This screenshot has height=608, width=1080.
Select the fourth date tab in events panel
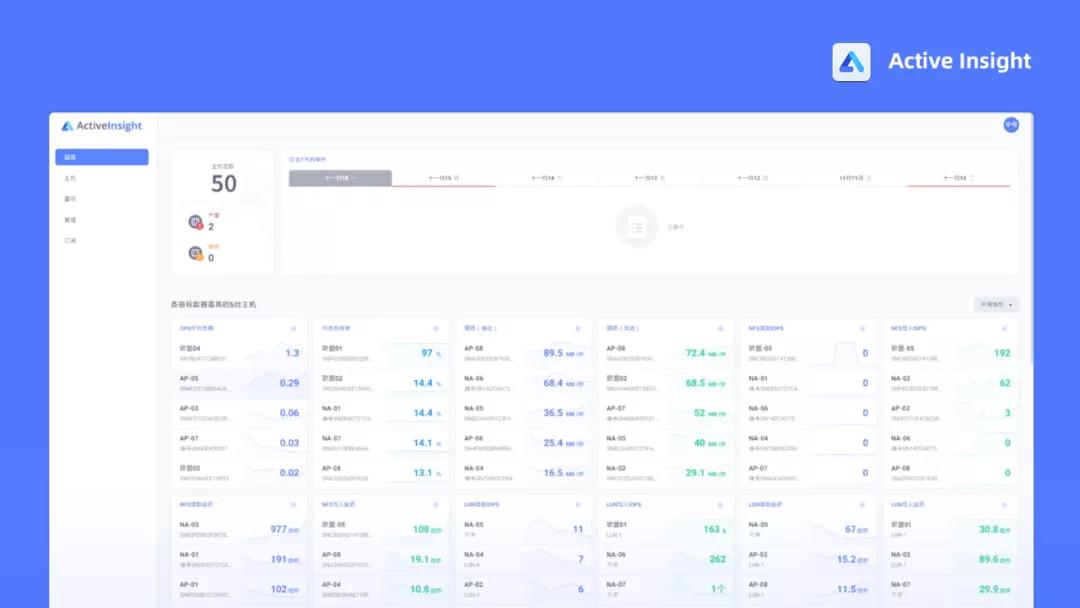pos(650,178)
